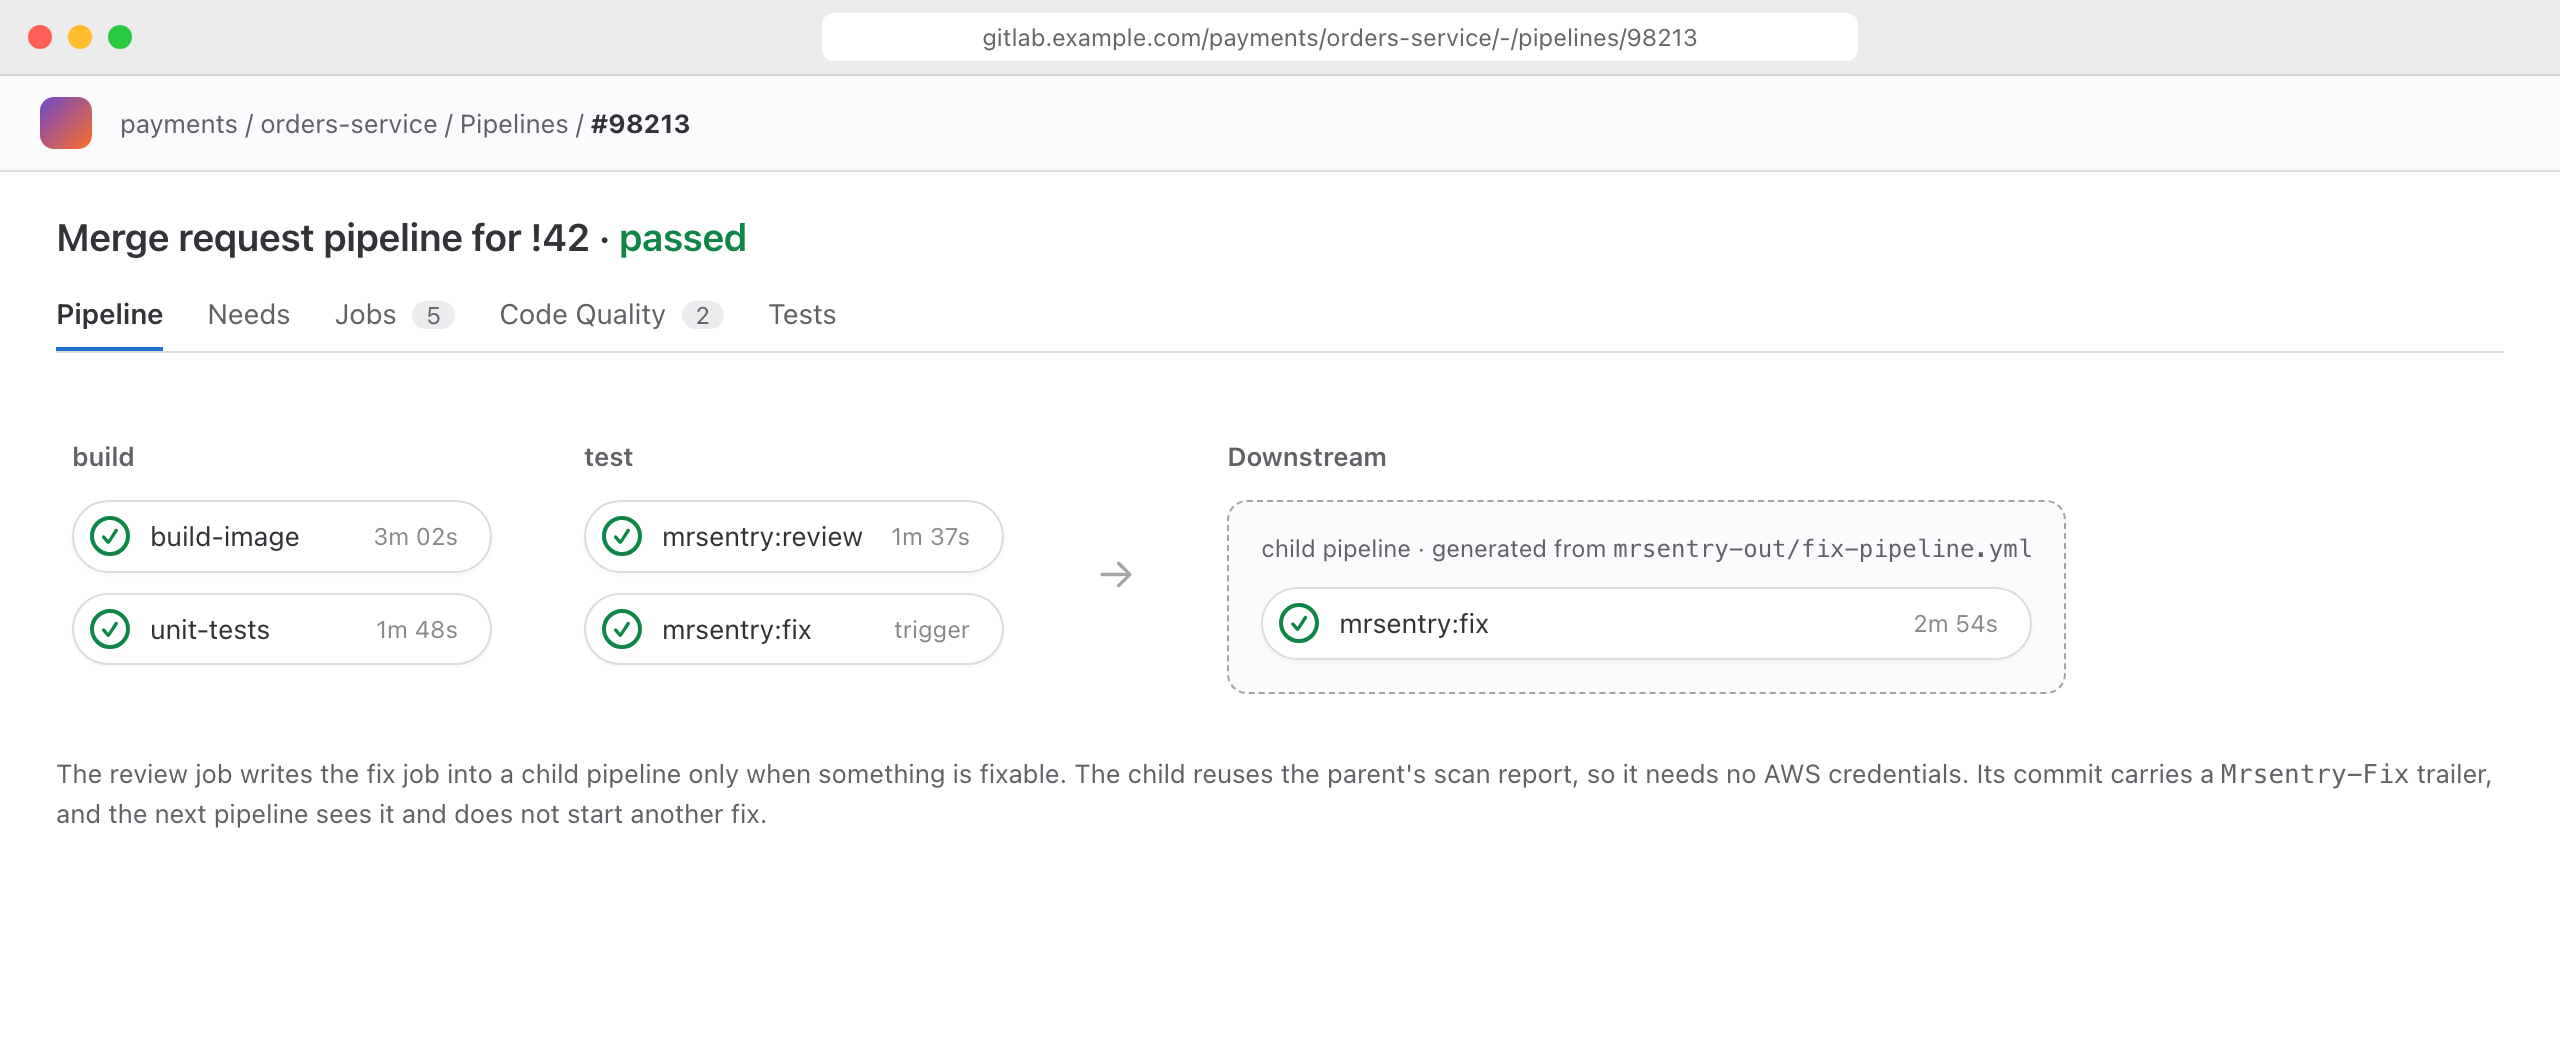The image size is (2560, 1040).
Task: Open the Code Quality tab
Action: (611, 314)
